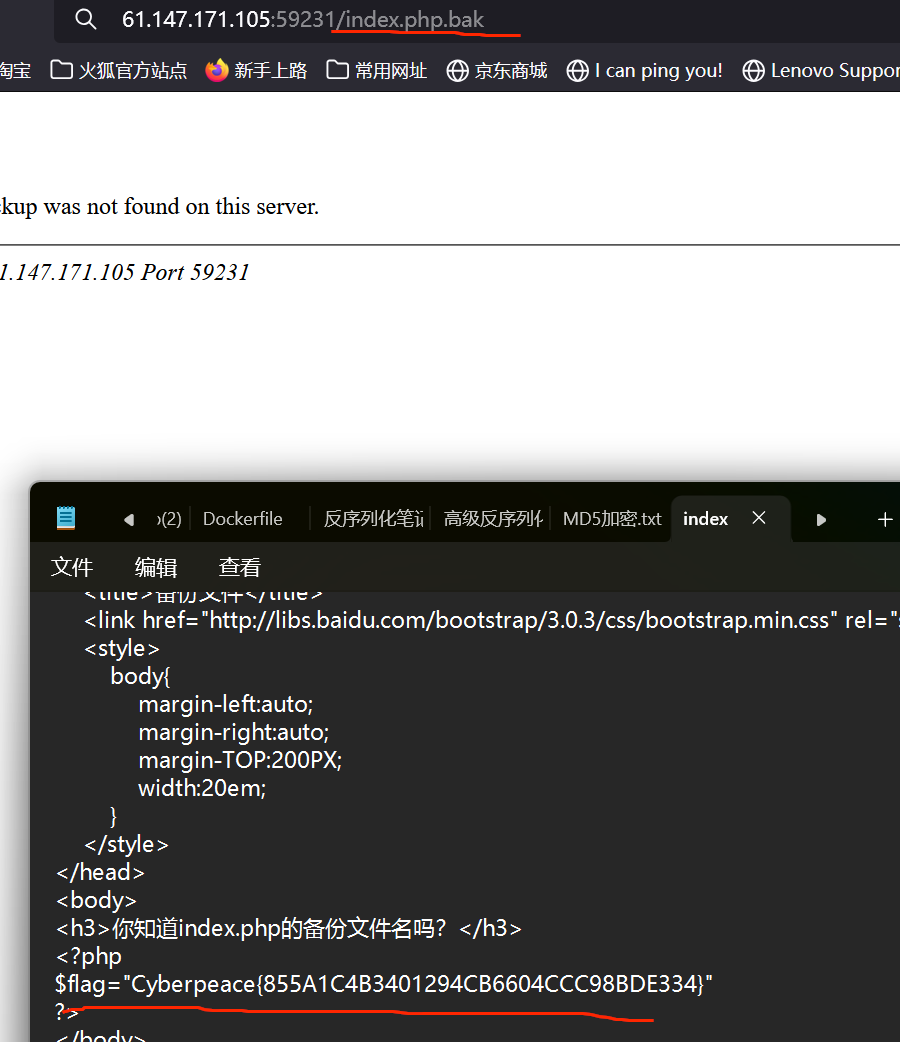This screenshot has width=900, height=1042.
Task: Open the 编辑 menu in Notepad
Action: click(156, 568)
